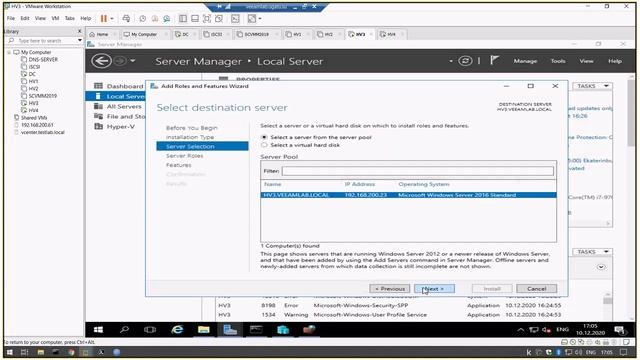The width and height of the screenshot is (640, 360).
Task: Open the upper TASKS dropdown in Server Manager
Action: click(x=593, y=86)
